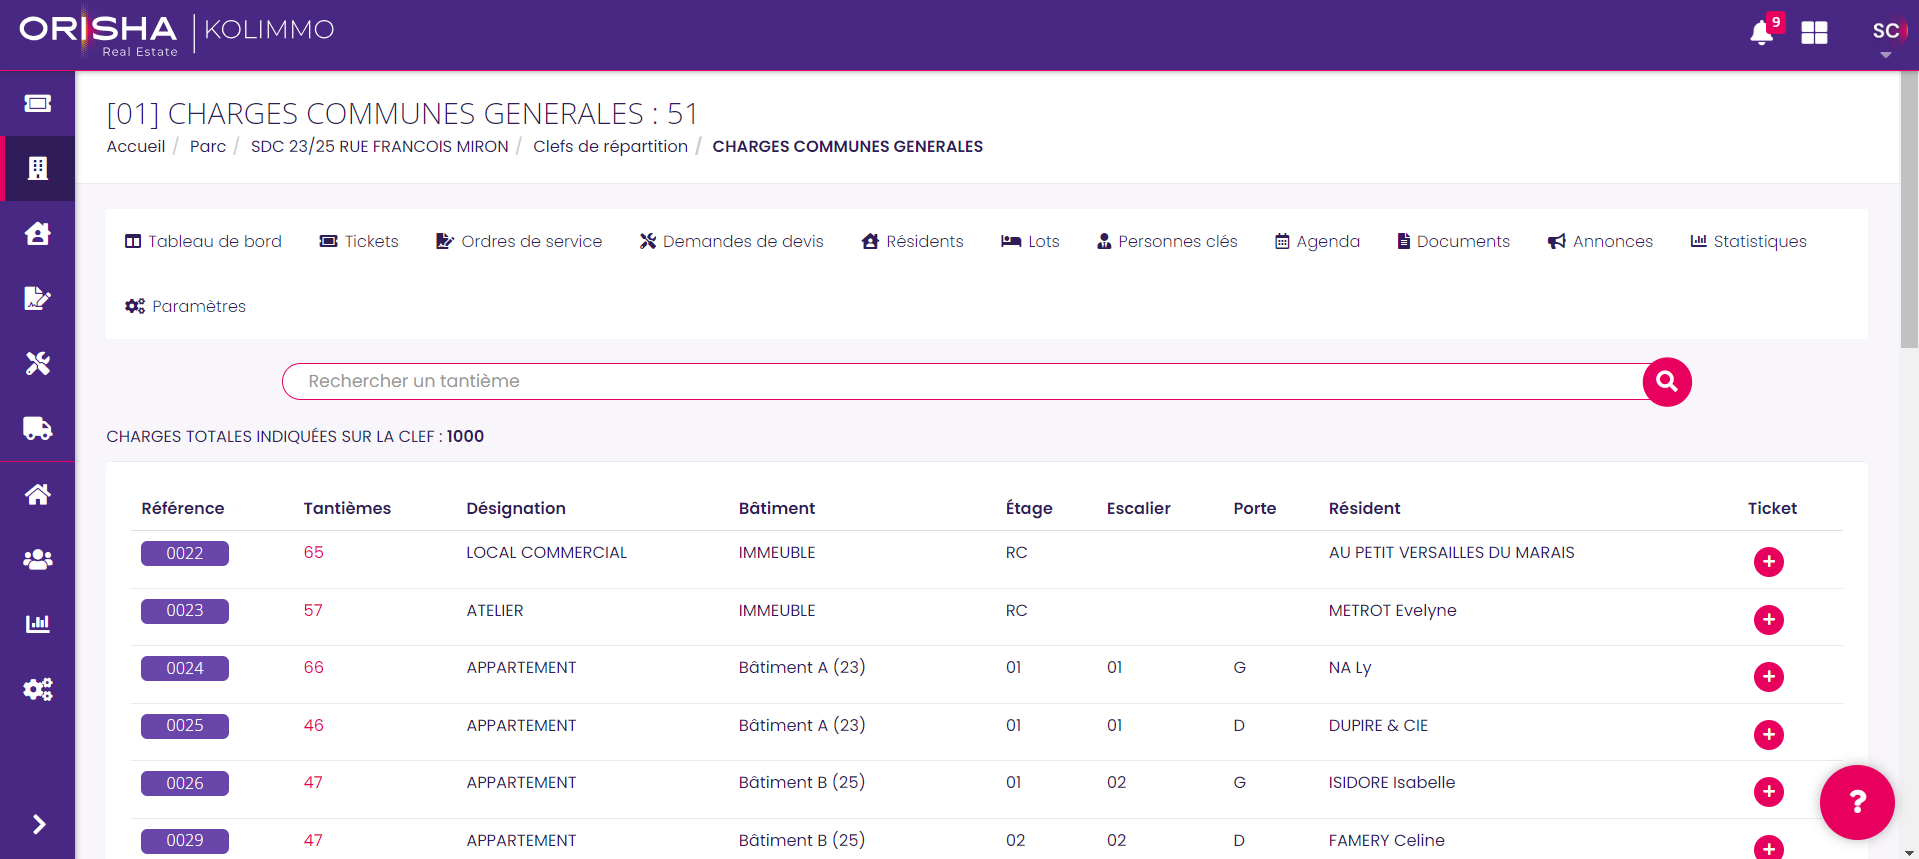Switch to Tableau de bord tab

(x=203, y=241)
